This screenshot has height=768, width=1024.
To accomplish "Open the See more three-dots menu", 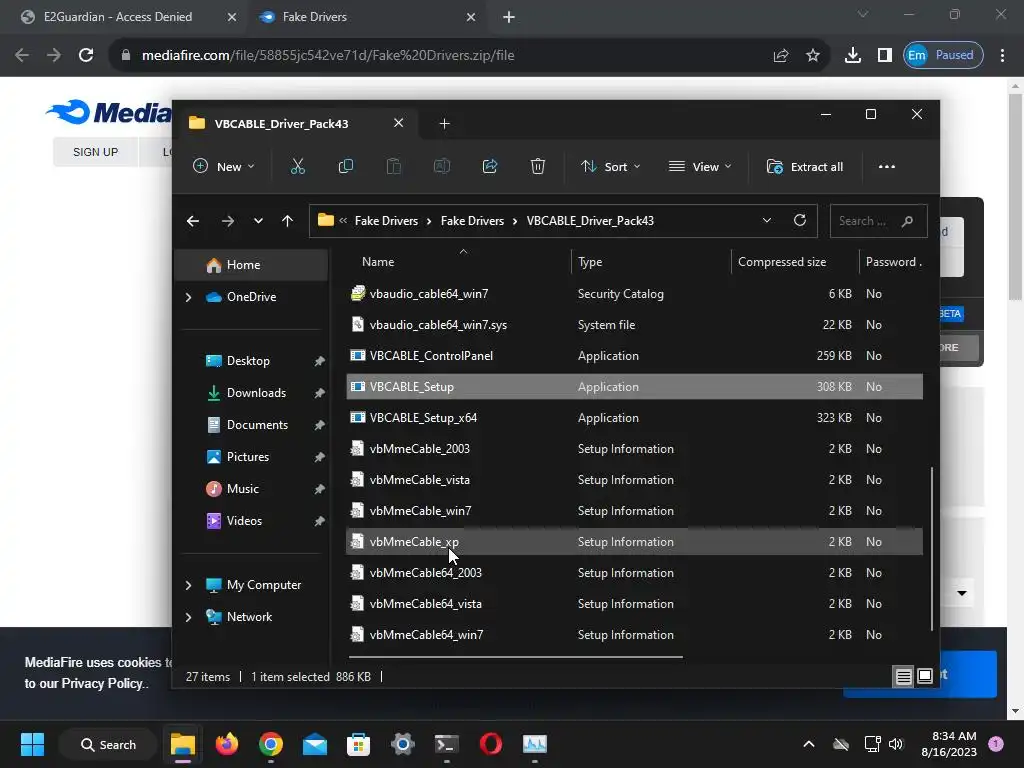I will pyautogui.click(x=887, y=167).
